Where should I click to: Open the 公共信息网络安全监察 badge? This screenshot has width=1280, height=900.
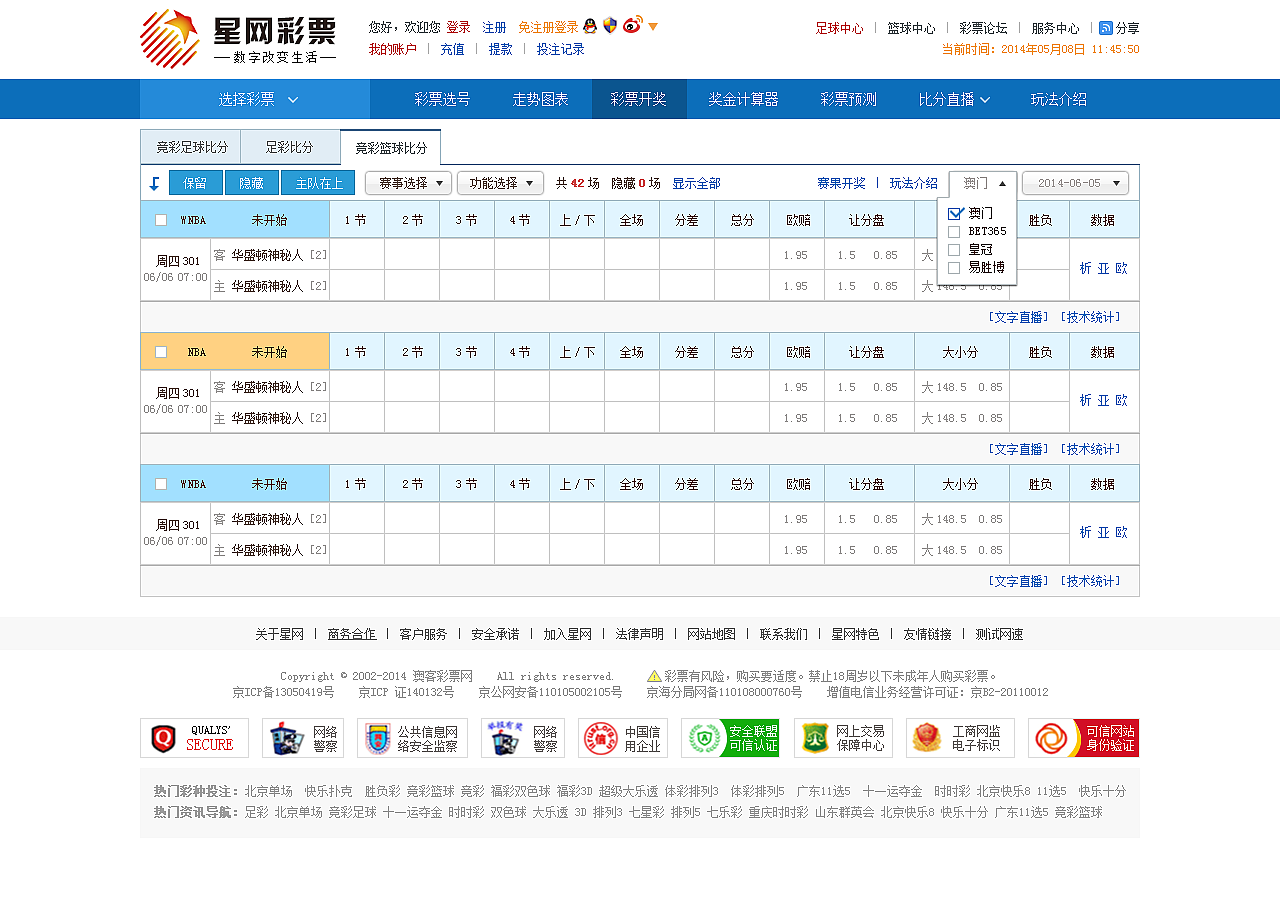412,738
